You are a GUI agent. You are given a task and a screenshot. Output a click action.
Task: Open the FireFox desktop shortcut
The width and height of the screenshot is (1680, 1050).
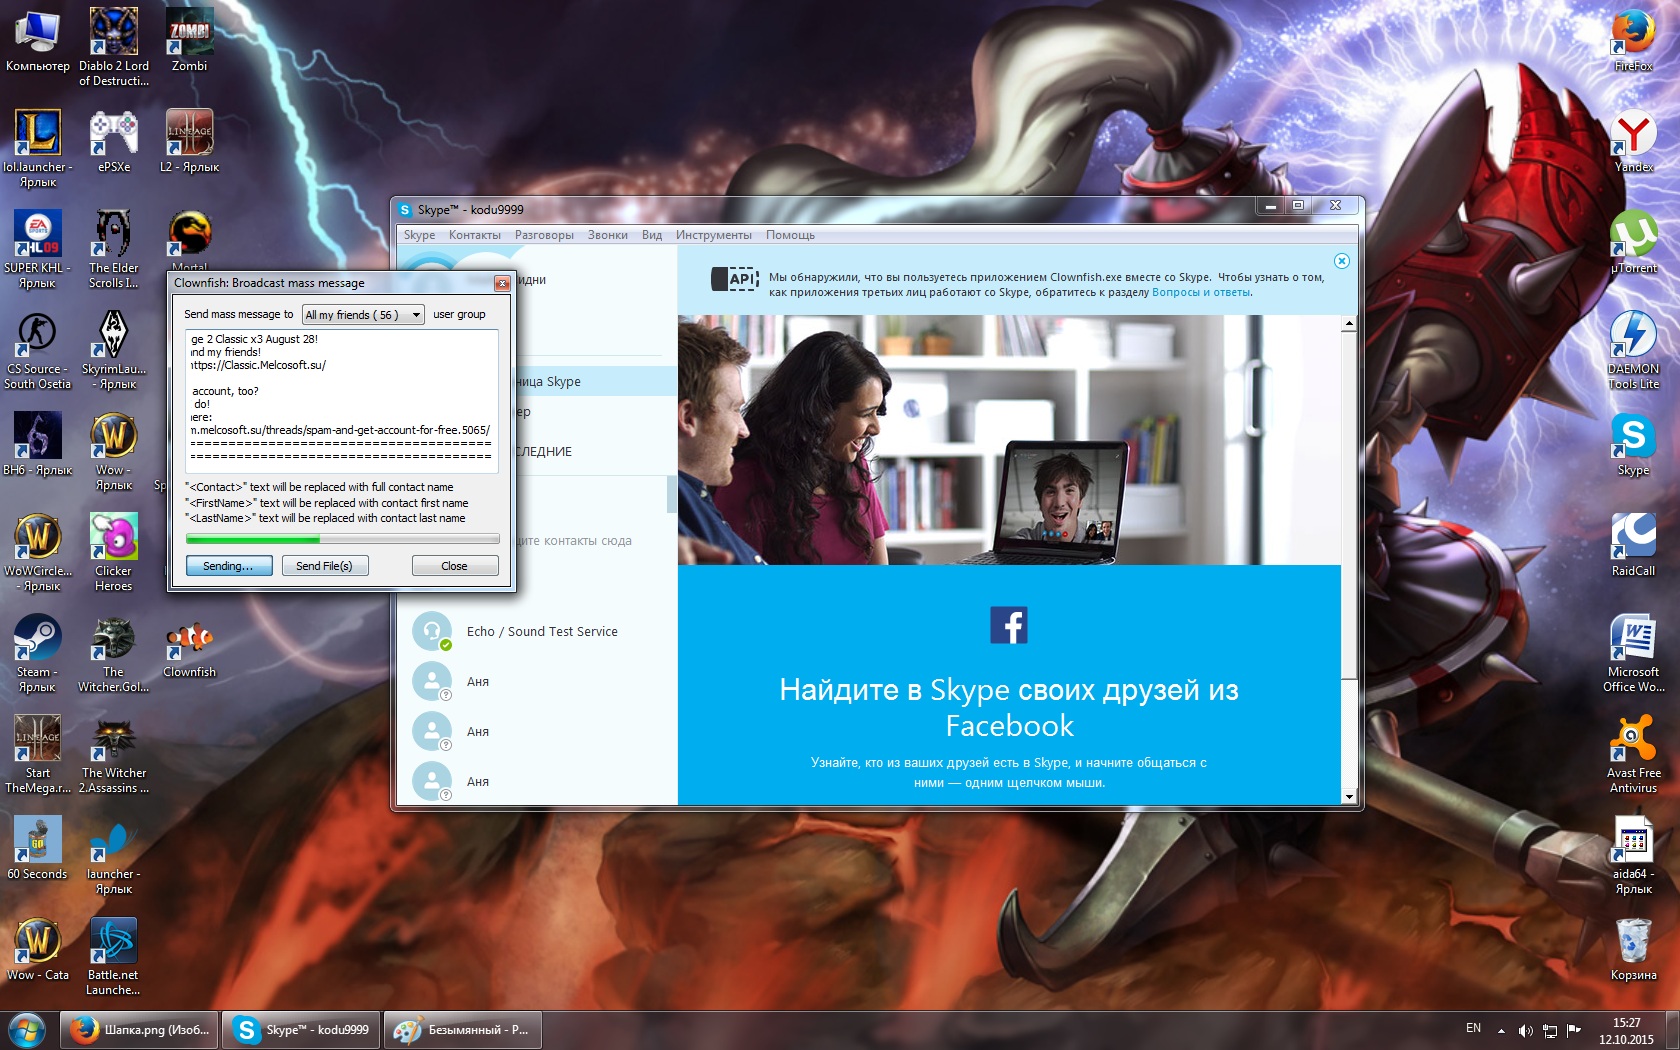pos(1633,38)
